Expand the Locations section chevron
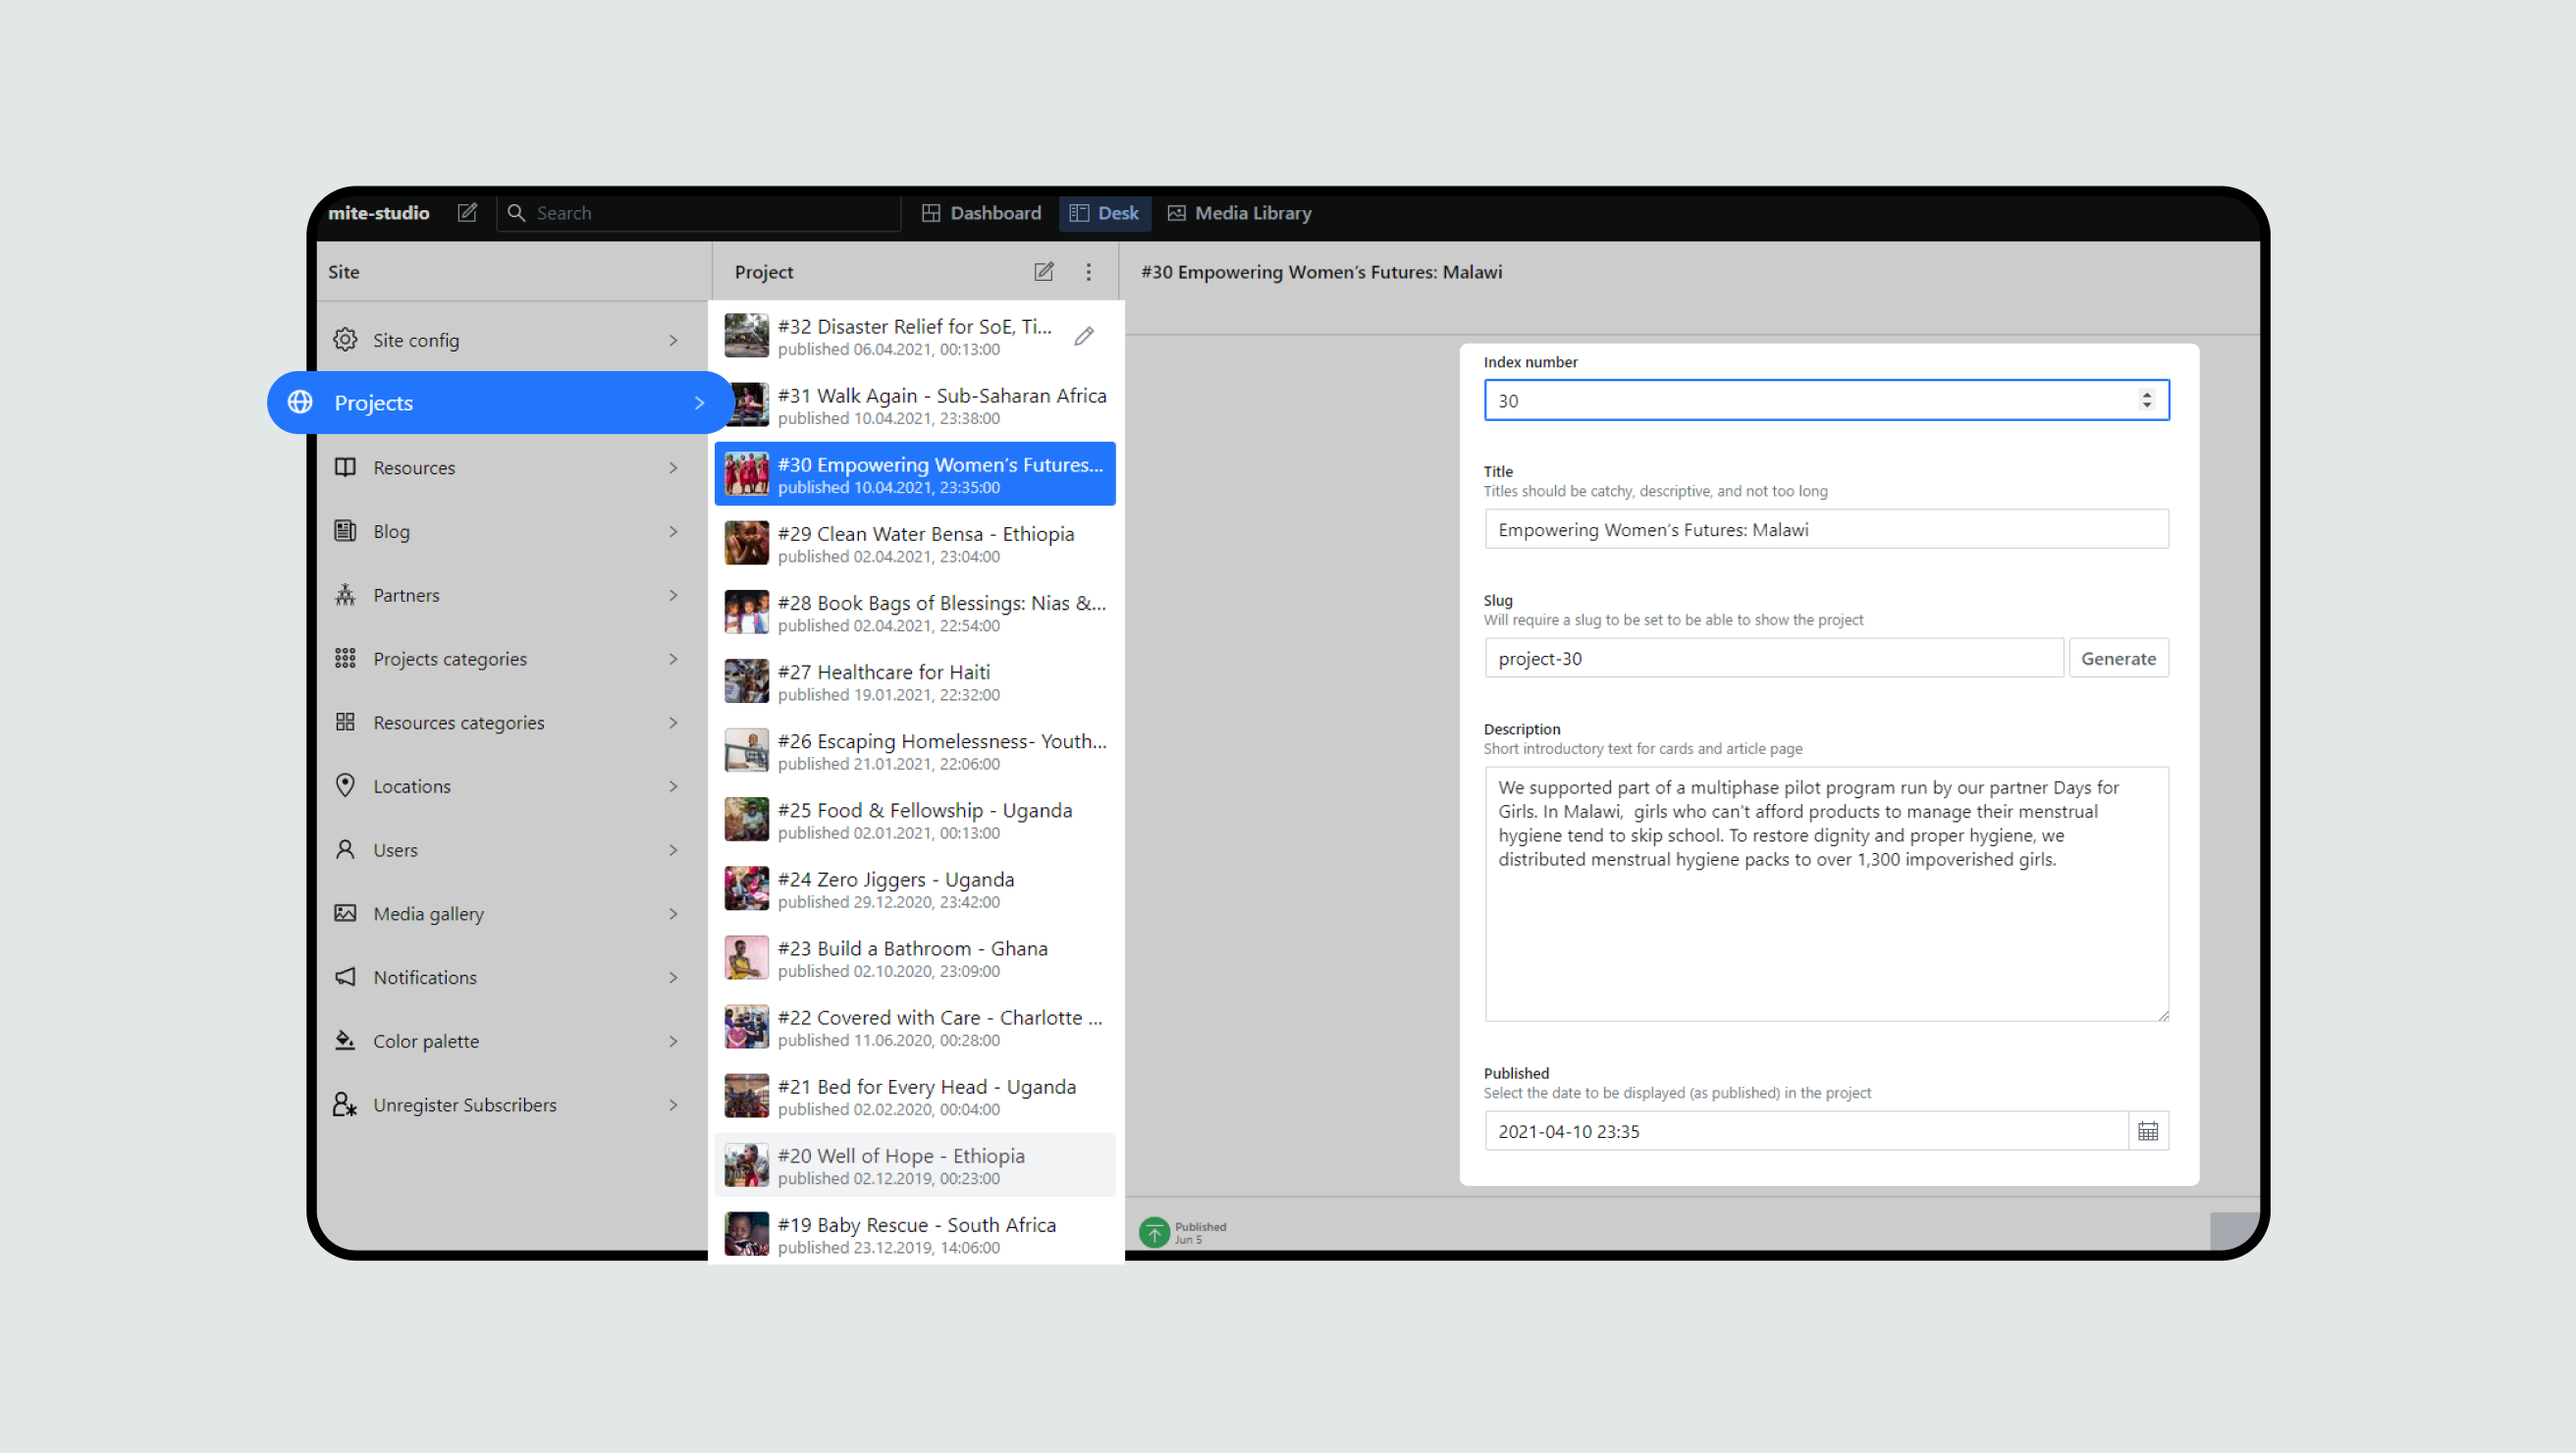2576x1453 pixels. [x=673, y=787]
